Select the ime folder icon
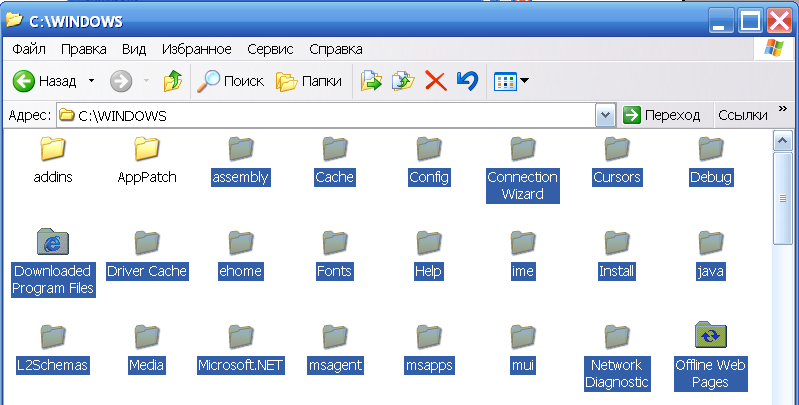The height and width of the screenshot is (405, 799). click(523, 242)
